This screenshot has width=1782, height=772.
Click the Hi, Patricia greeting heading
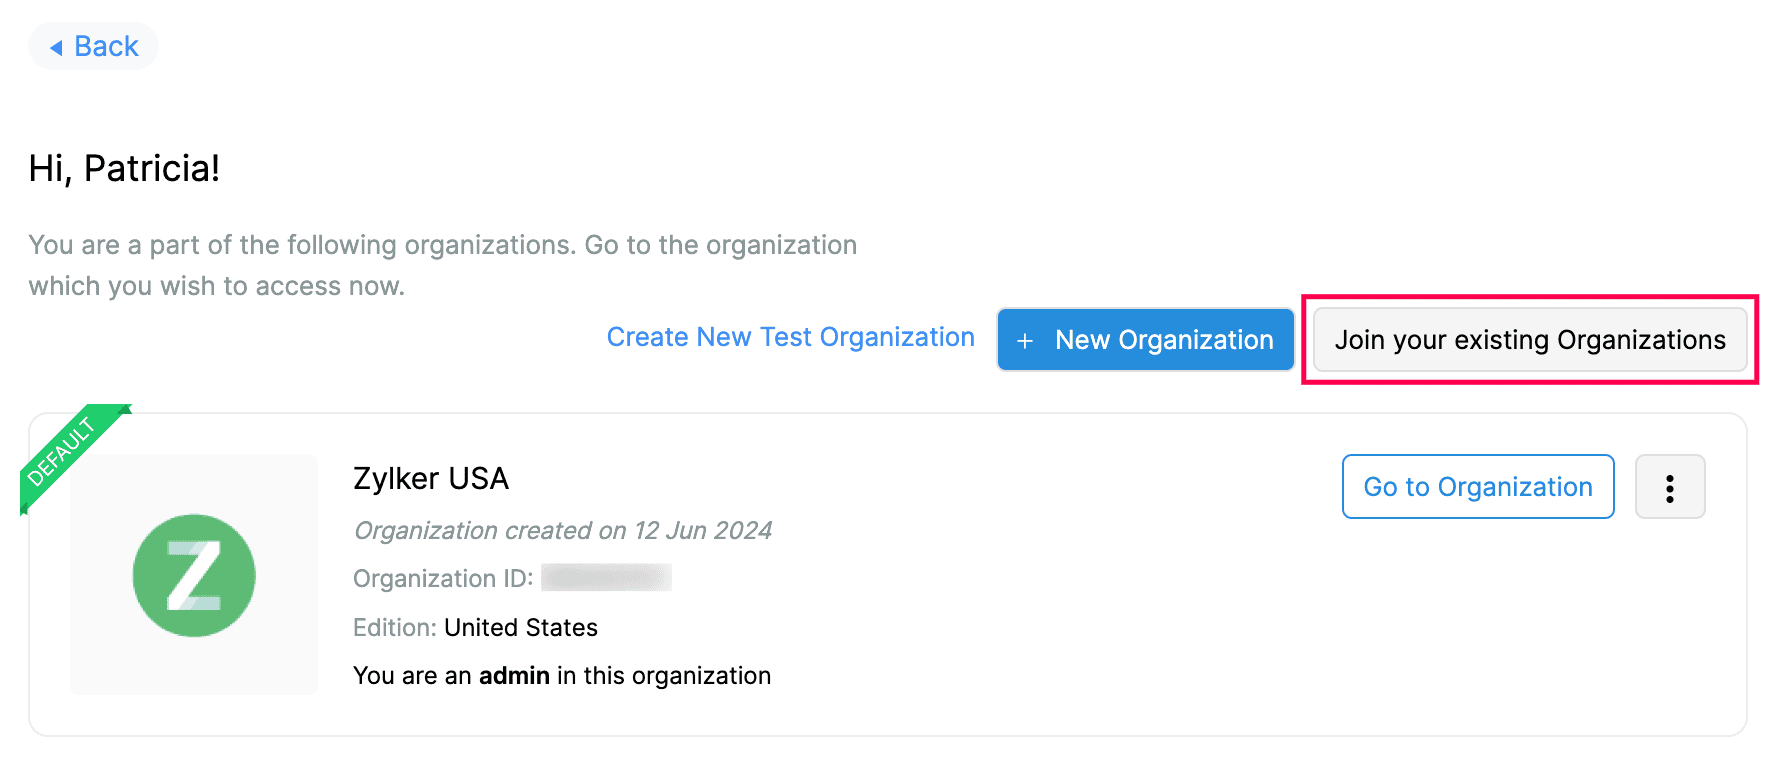point(124,167)
